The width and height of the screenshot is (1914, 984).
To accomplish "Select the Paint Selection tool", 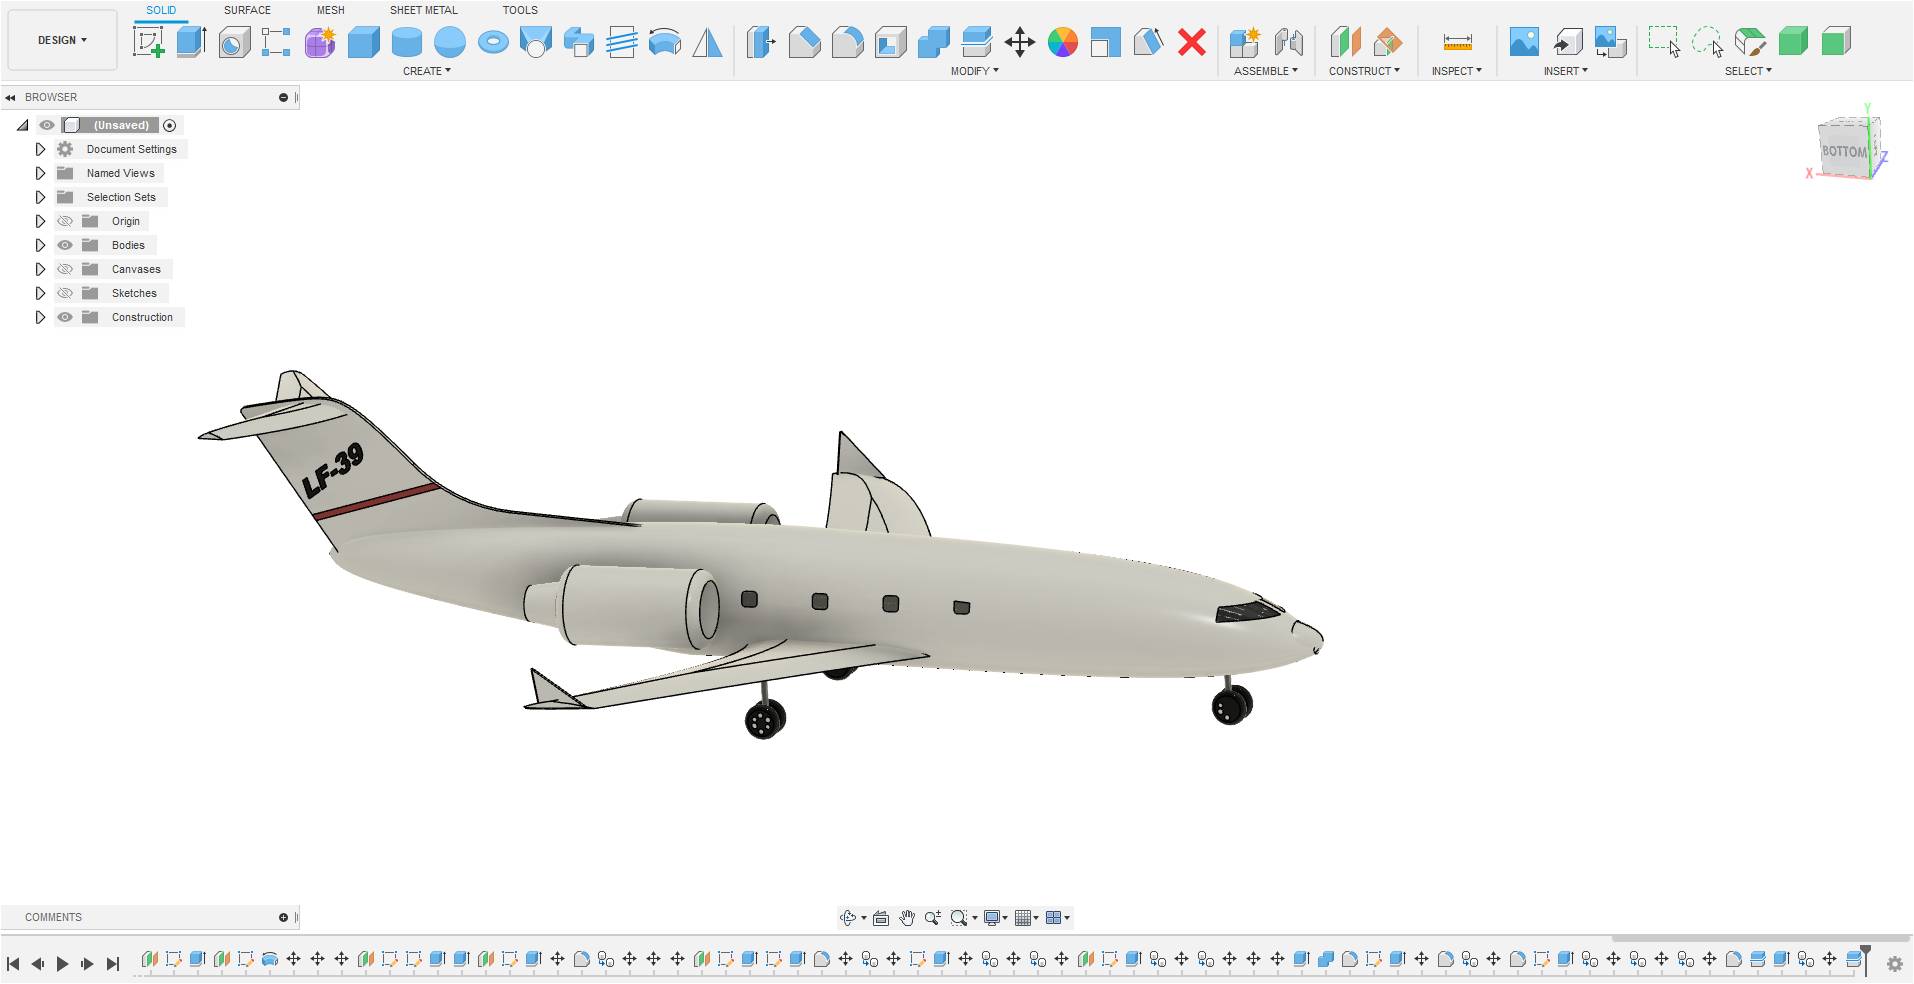I will [x=1750, y=42].
